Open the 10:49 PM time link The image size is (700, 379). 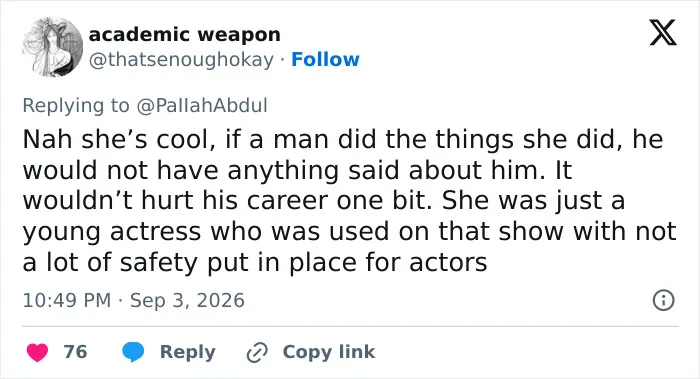pos(67,300)
